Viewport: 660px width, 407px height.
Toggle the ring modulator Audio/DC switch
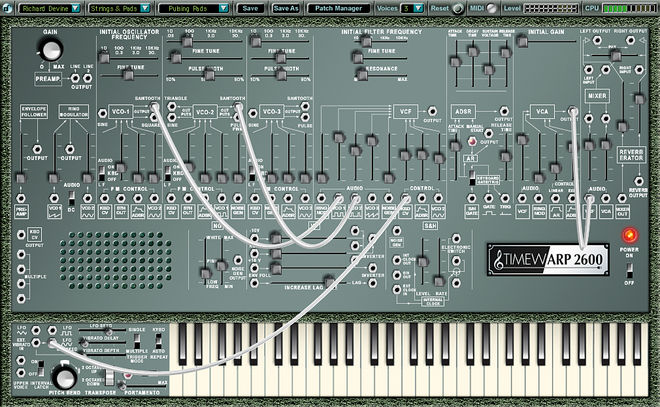click(x=72, y=198)
